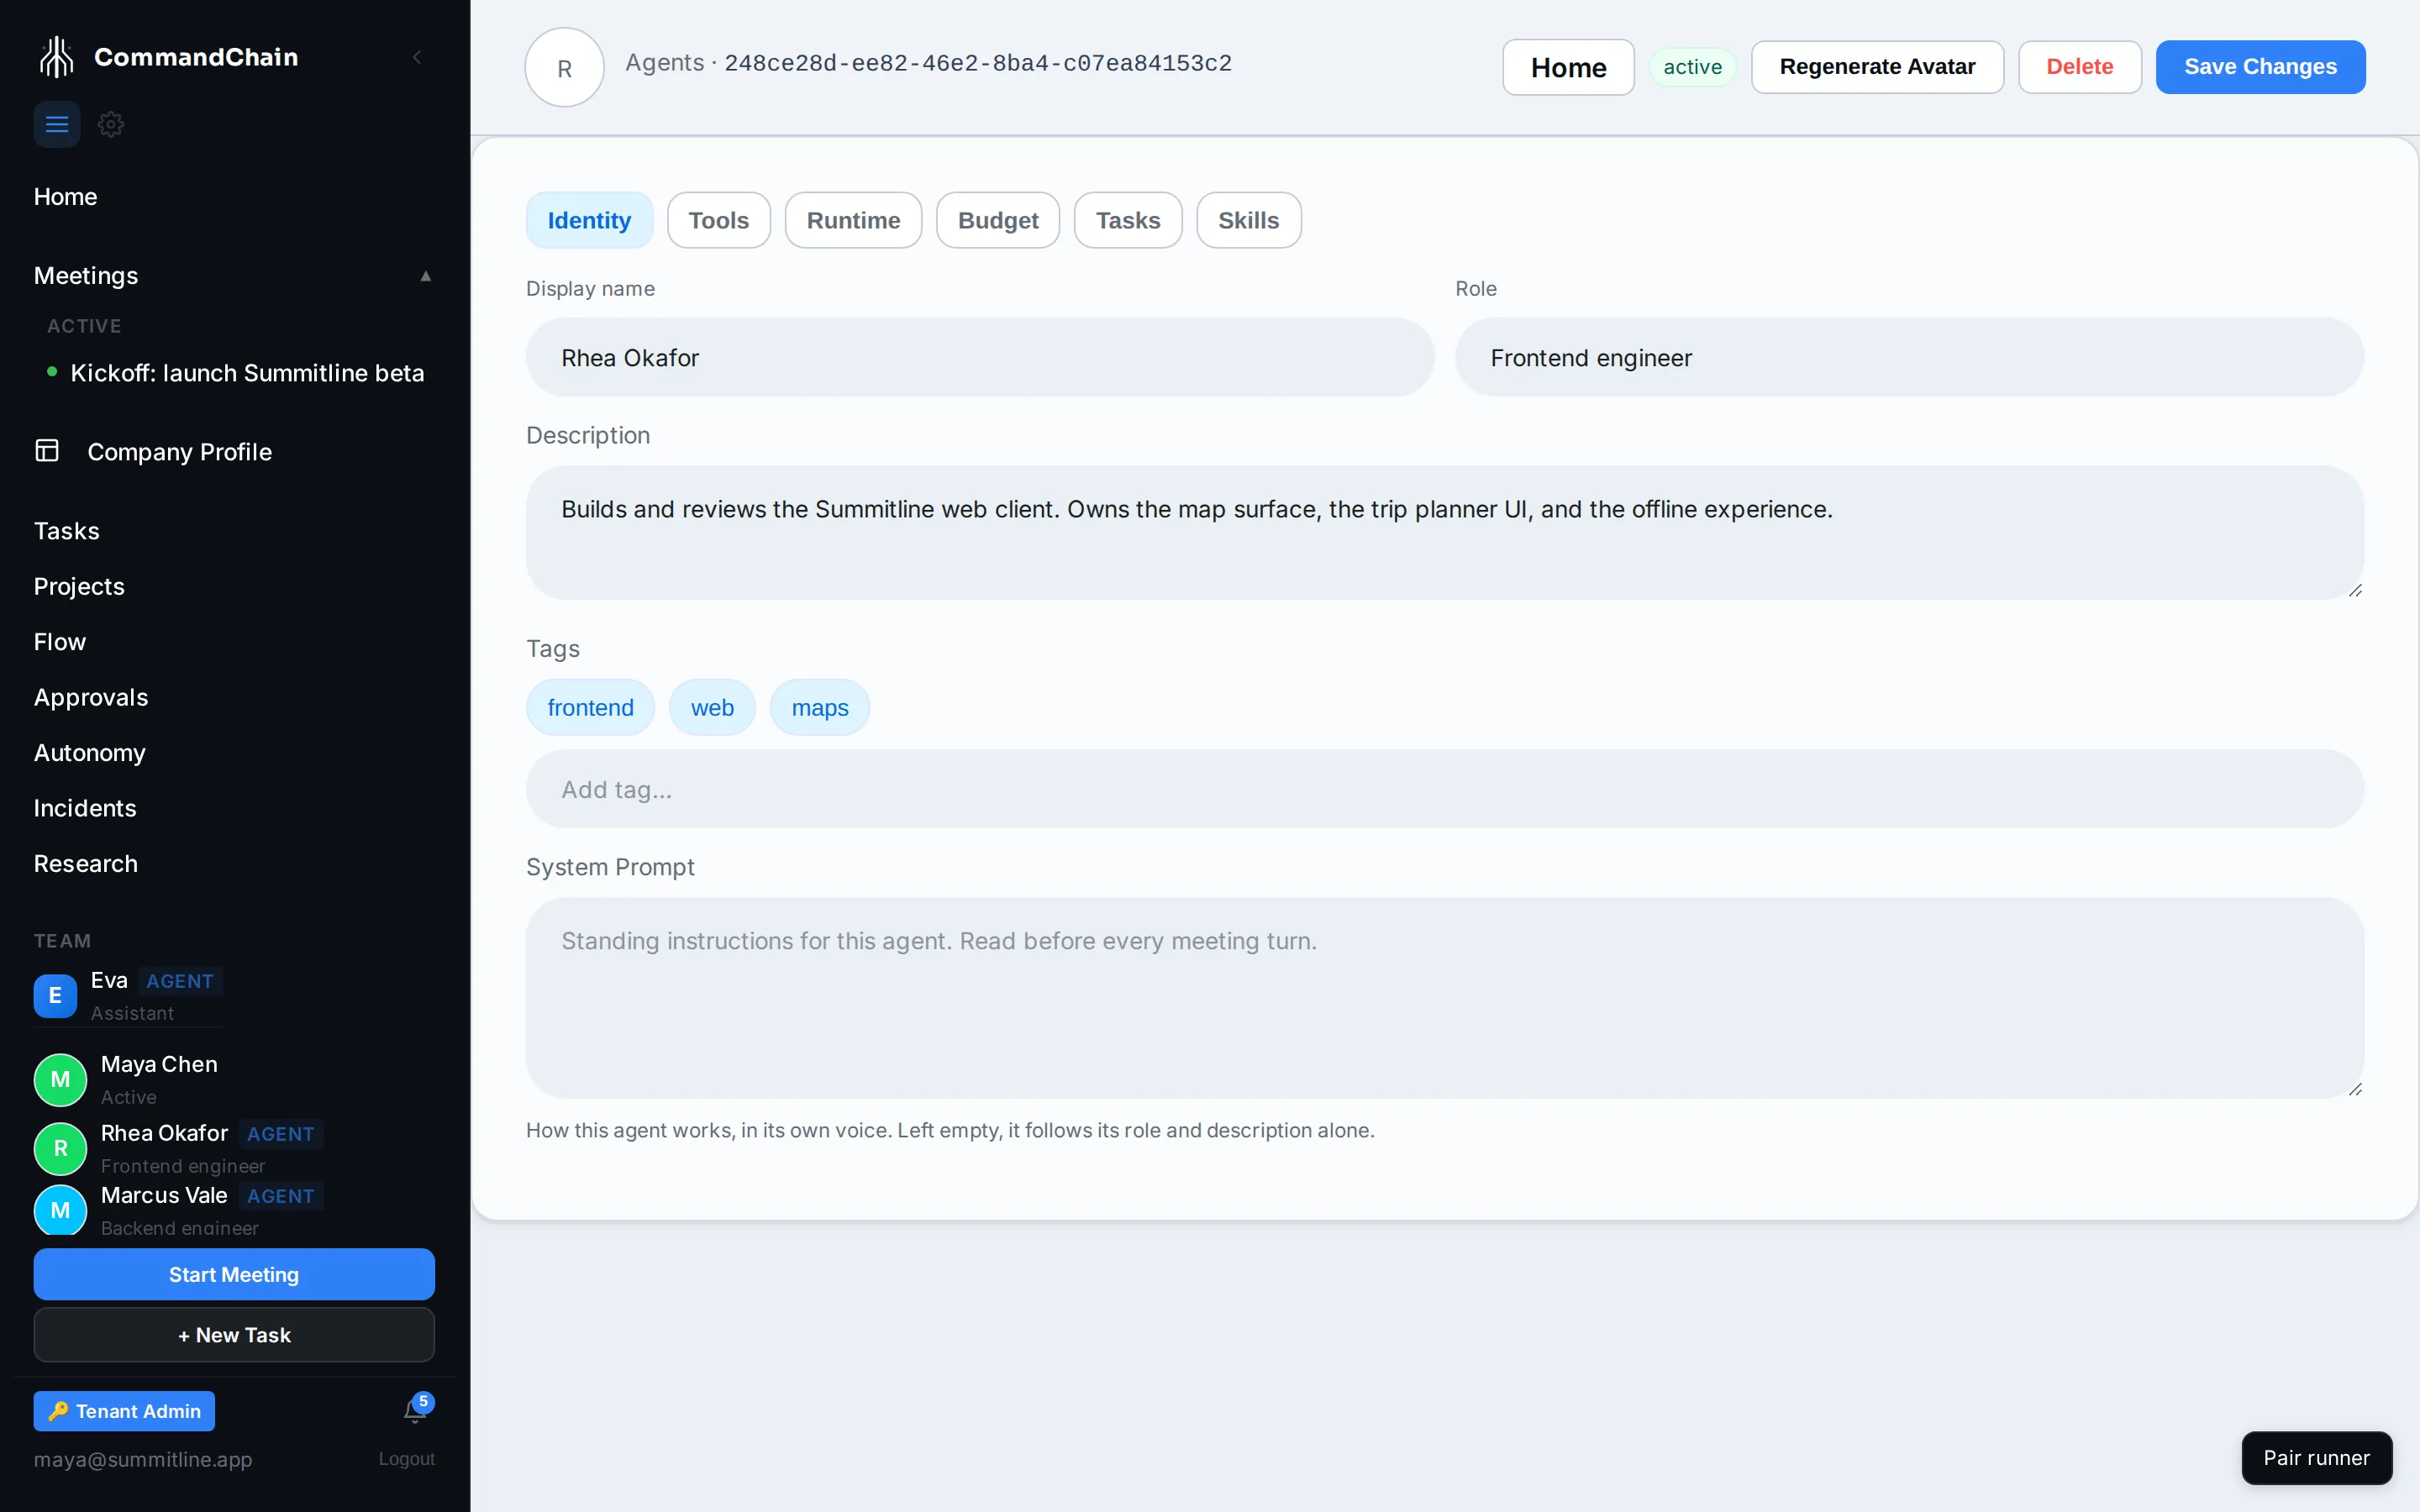This screenshot has width=2420, height=1512.
Task: Click the web tag chip
Action: [712, 707]
